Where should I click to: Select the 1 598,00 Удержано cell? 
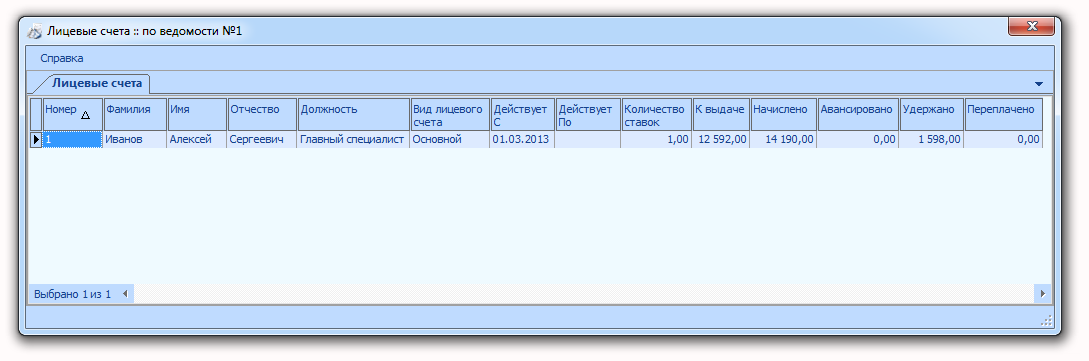coord(932,140)
